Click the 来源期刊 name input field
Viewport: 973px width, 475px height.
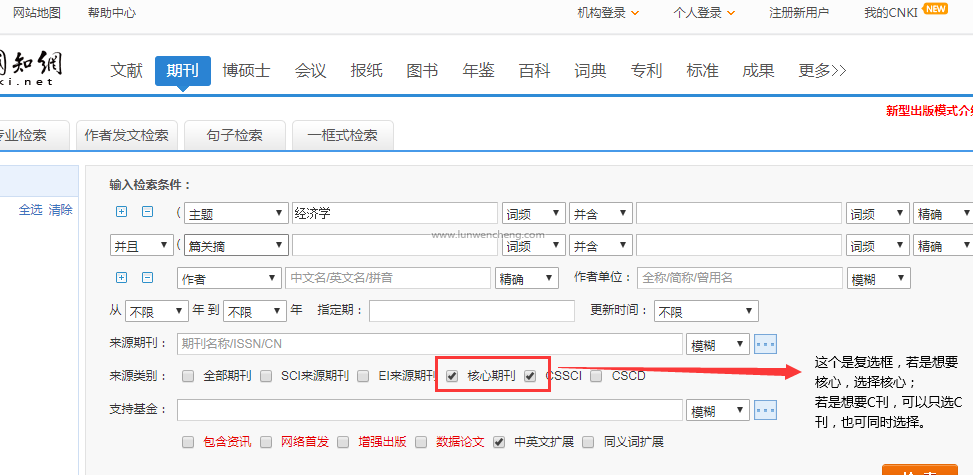(429, 343)
